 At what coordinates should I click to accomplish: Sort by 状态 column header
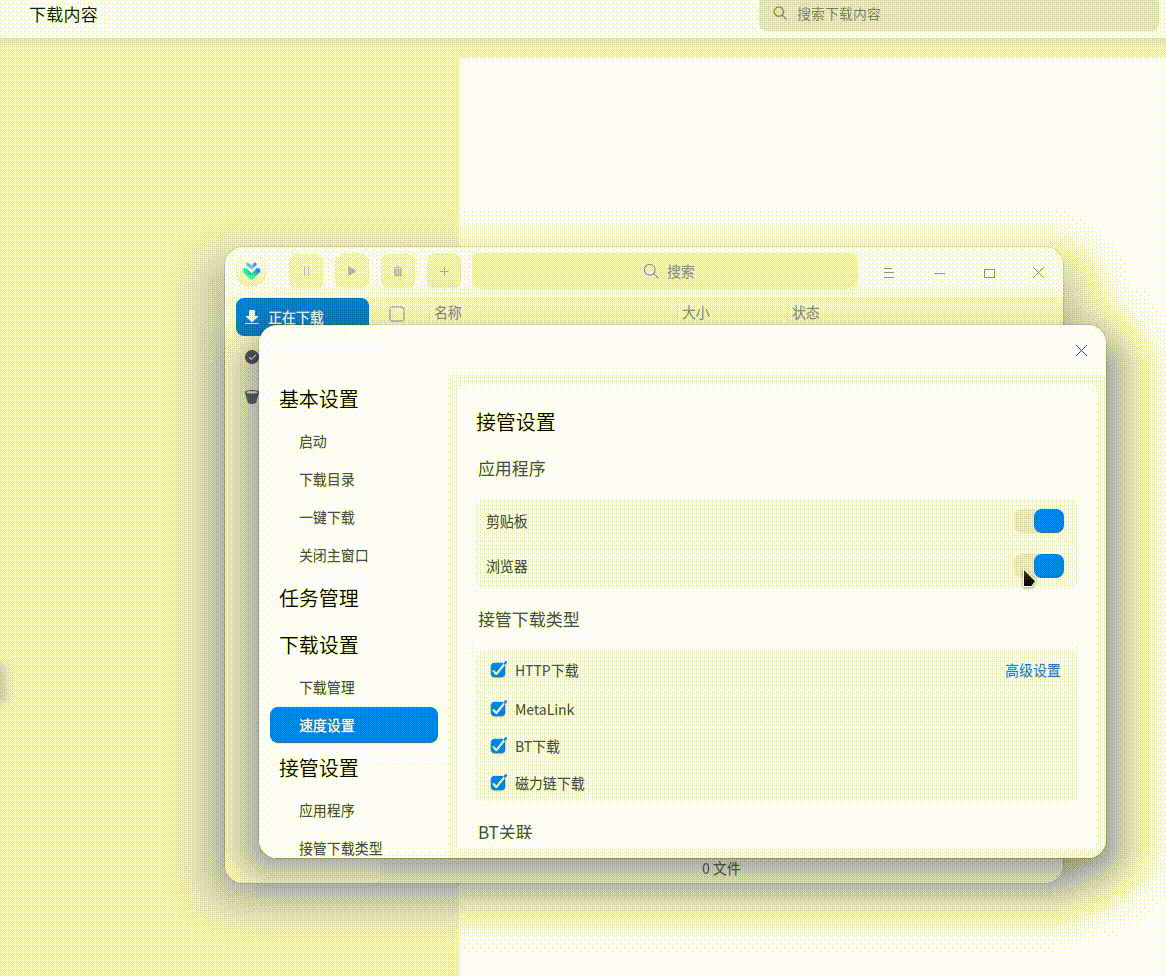(x=806, y=313)
